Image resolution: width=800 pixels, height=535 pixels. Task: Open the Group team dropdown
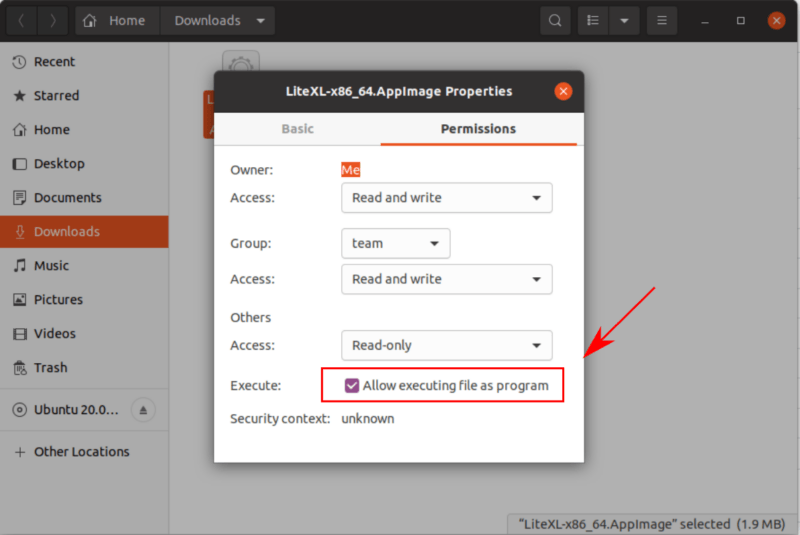coord(395,243)
